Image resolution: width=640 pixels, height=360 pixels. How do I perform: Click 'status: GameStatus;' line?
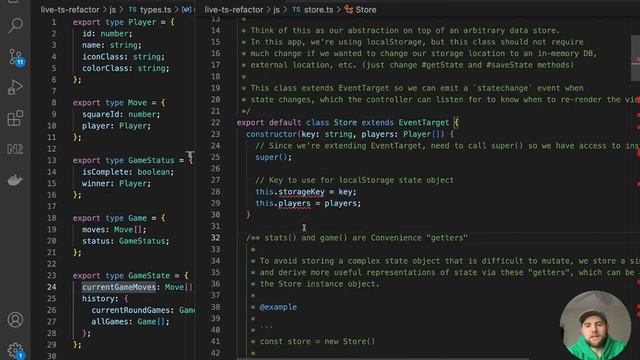point(126,241)
